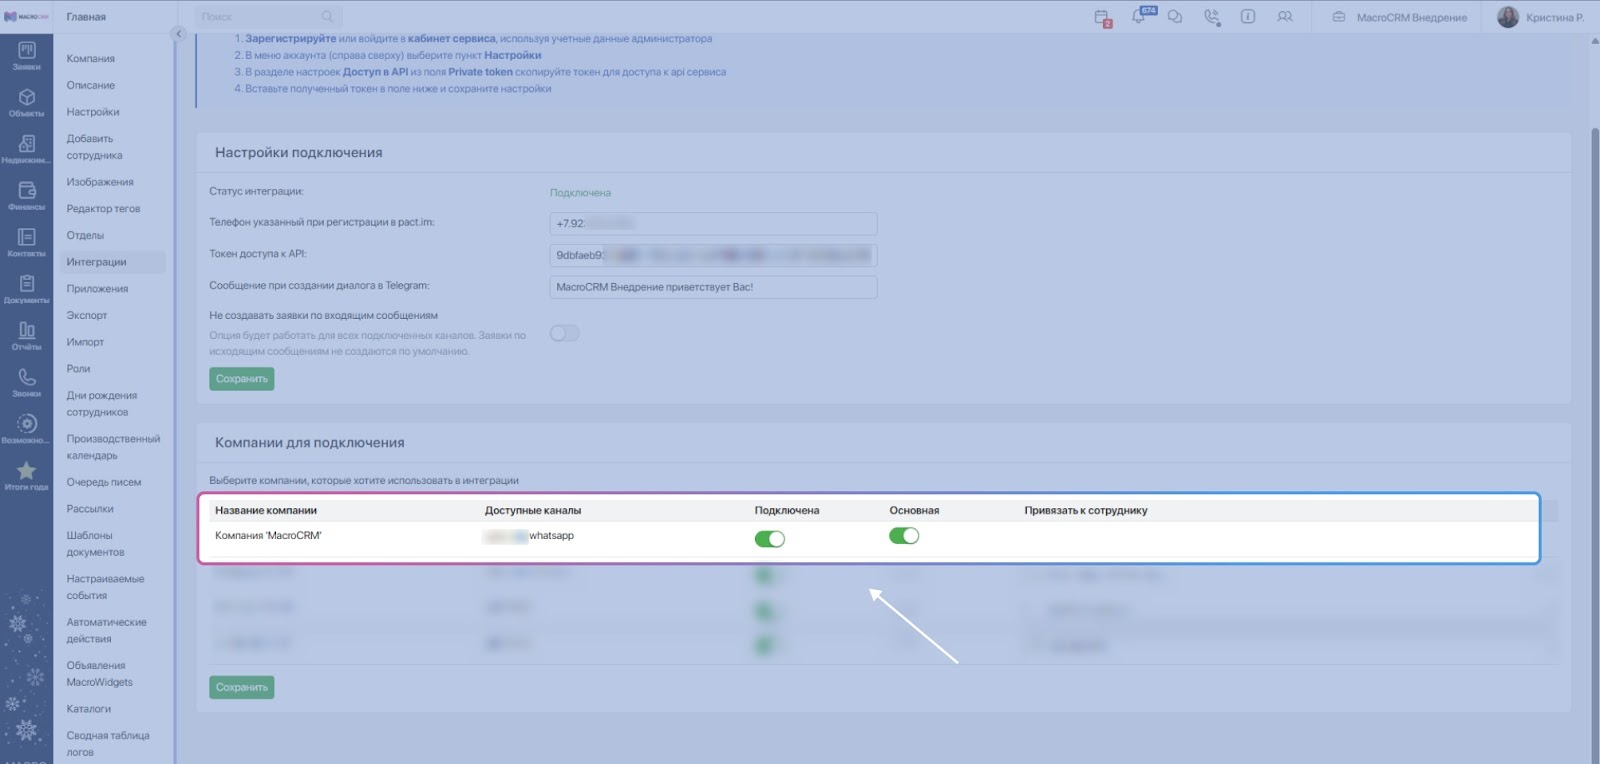Click the notifications bell with 674 badge
Image resolution: width=1600 pixels, height=764 pixels.
click(1139, 17)
